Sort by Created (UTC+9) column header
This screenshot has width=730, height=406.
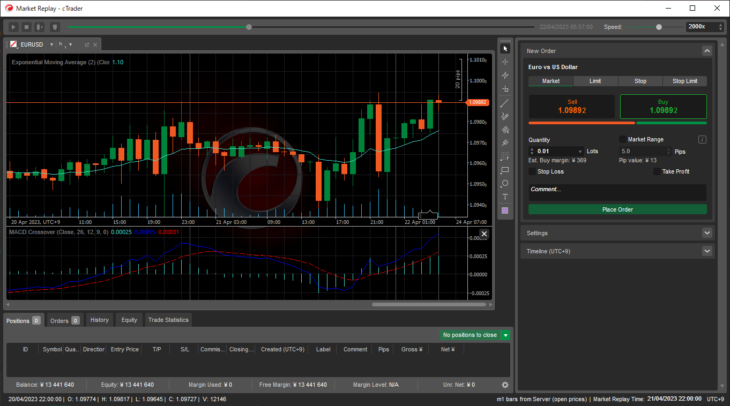click(x=283, y=349)
